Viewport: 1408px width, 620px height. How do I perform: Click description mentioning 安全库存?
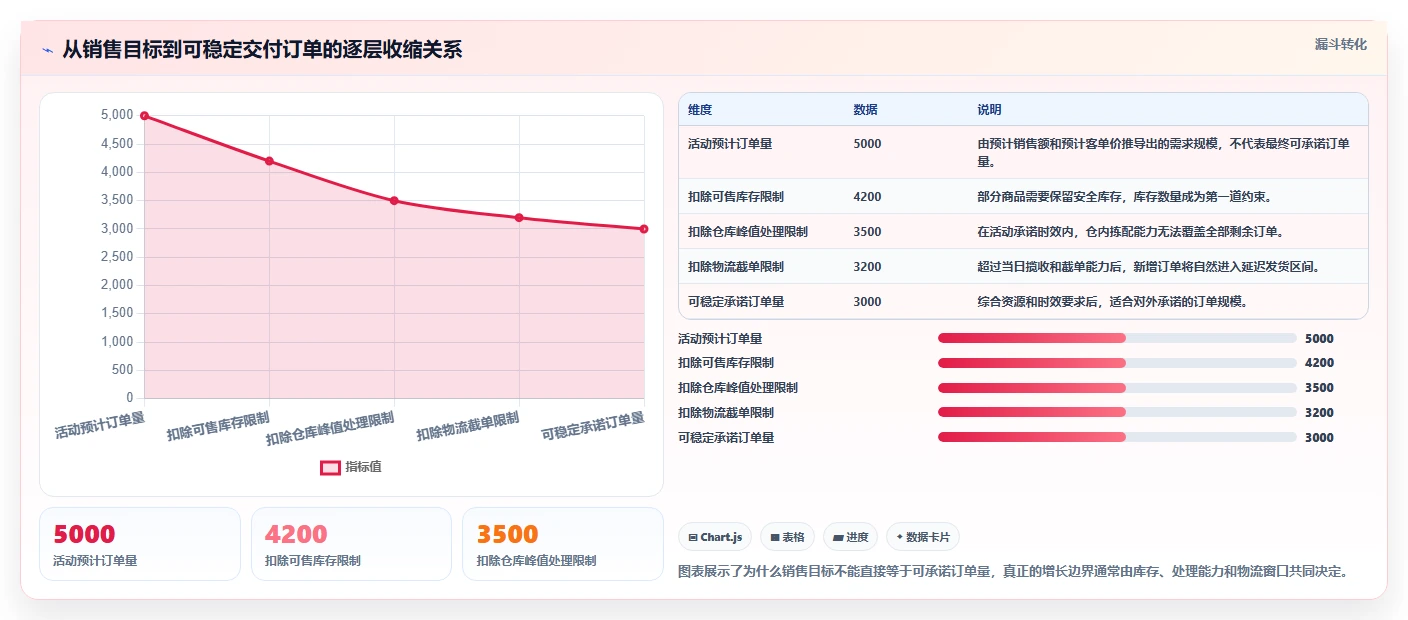(x=1124, y=197)
